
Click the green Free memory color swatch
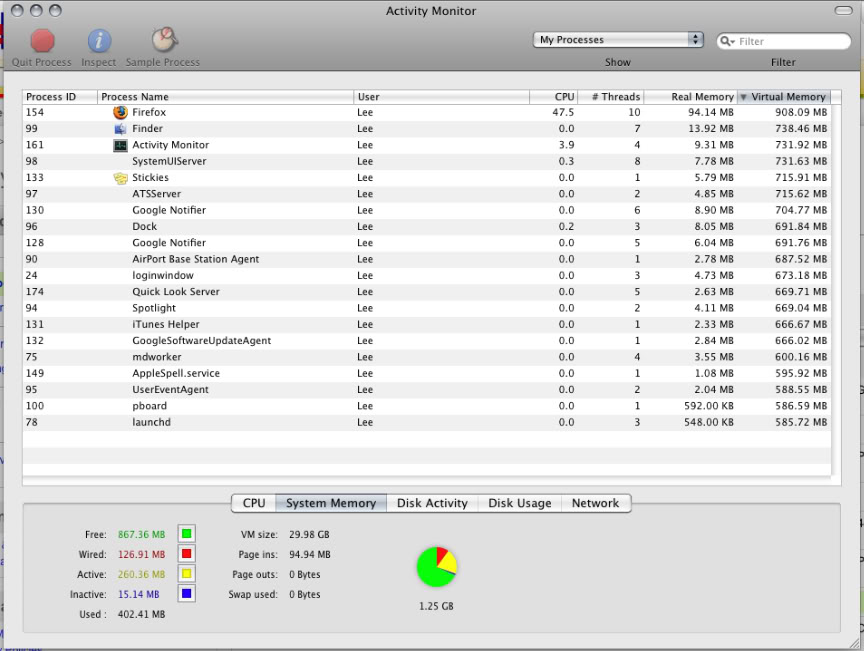(x=187, y=534)
